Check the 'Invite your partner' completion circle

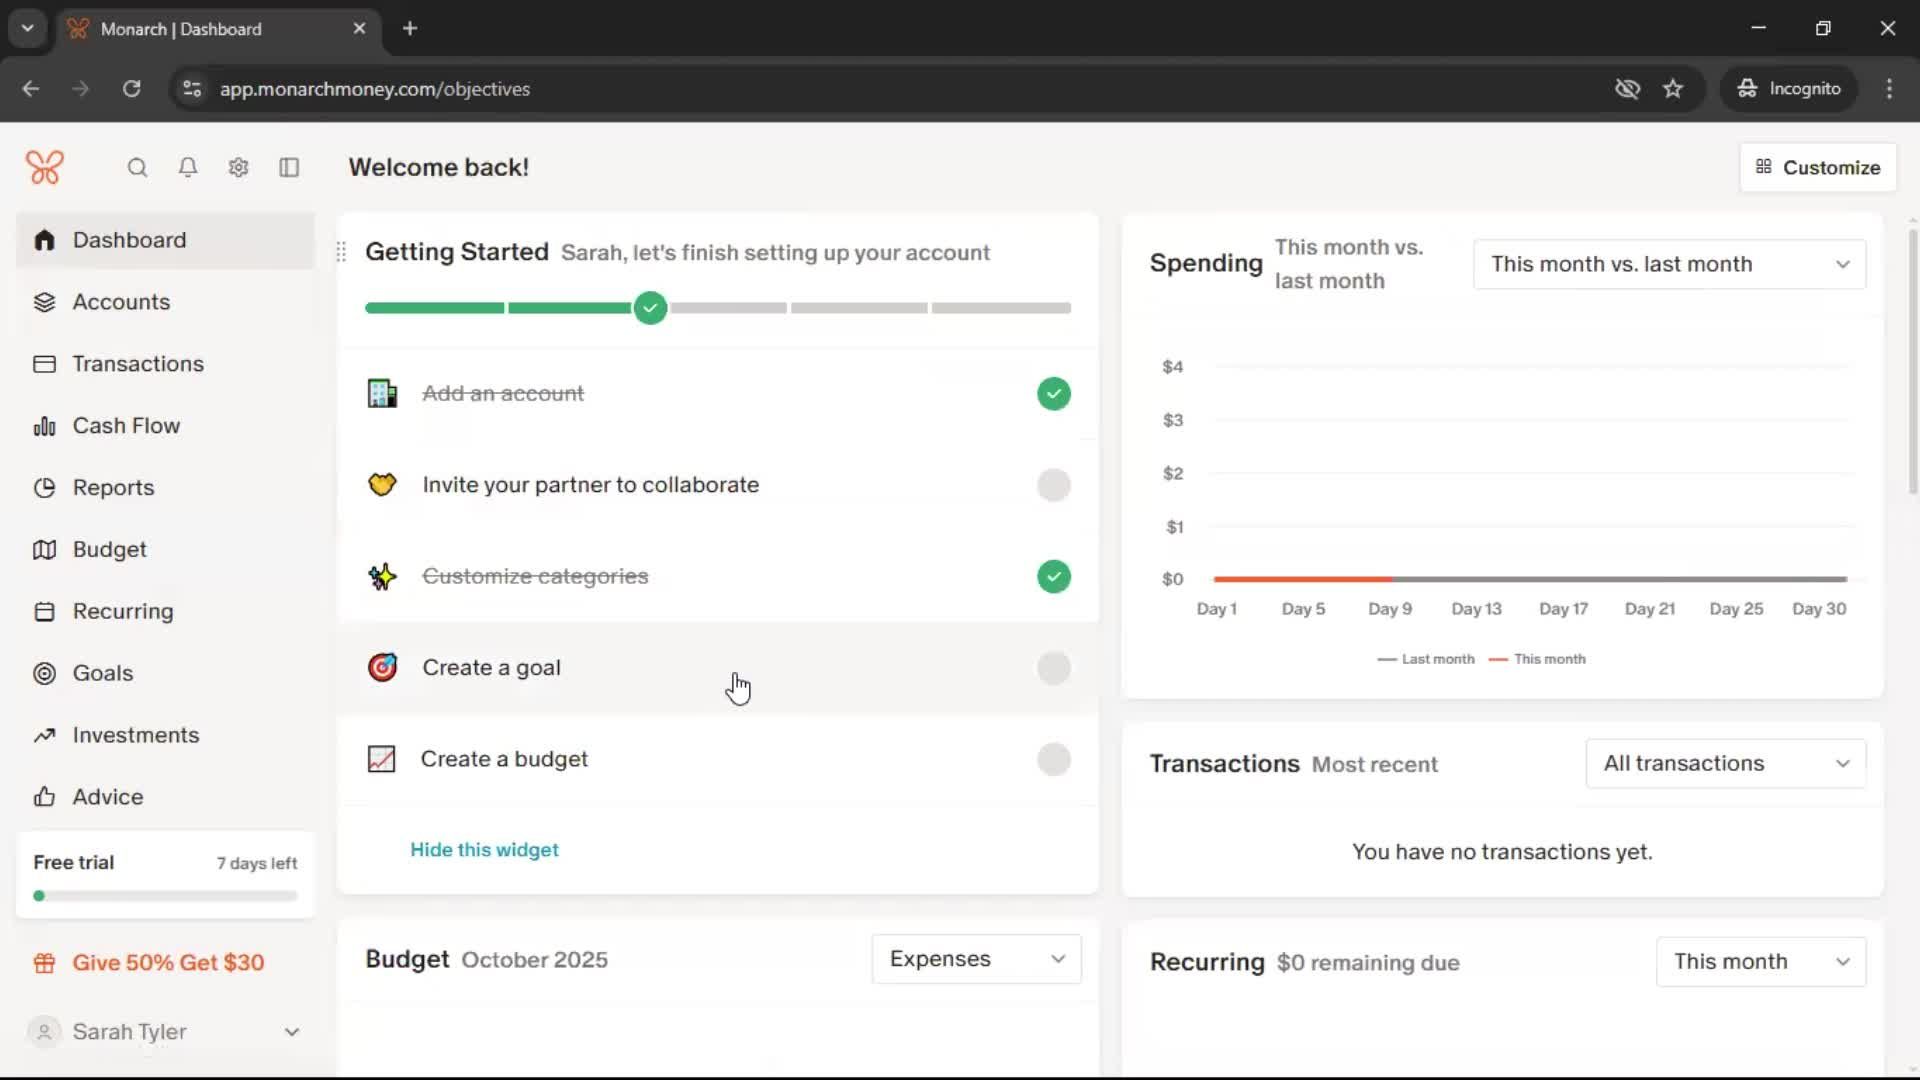(1053, 485)
